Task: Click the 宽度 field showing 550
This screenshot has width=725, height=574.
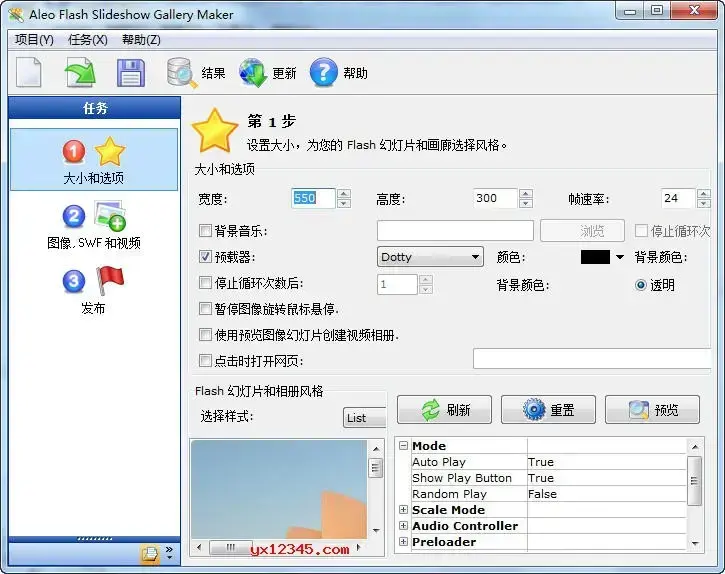Action: coord(313,198)
